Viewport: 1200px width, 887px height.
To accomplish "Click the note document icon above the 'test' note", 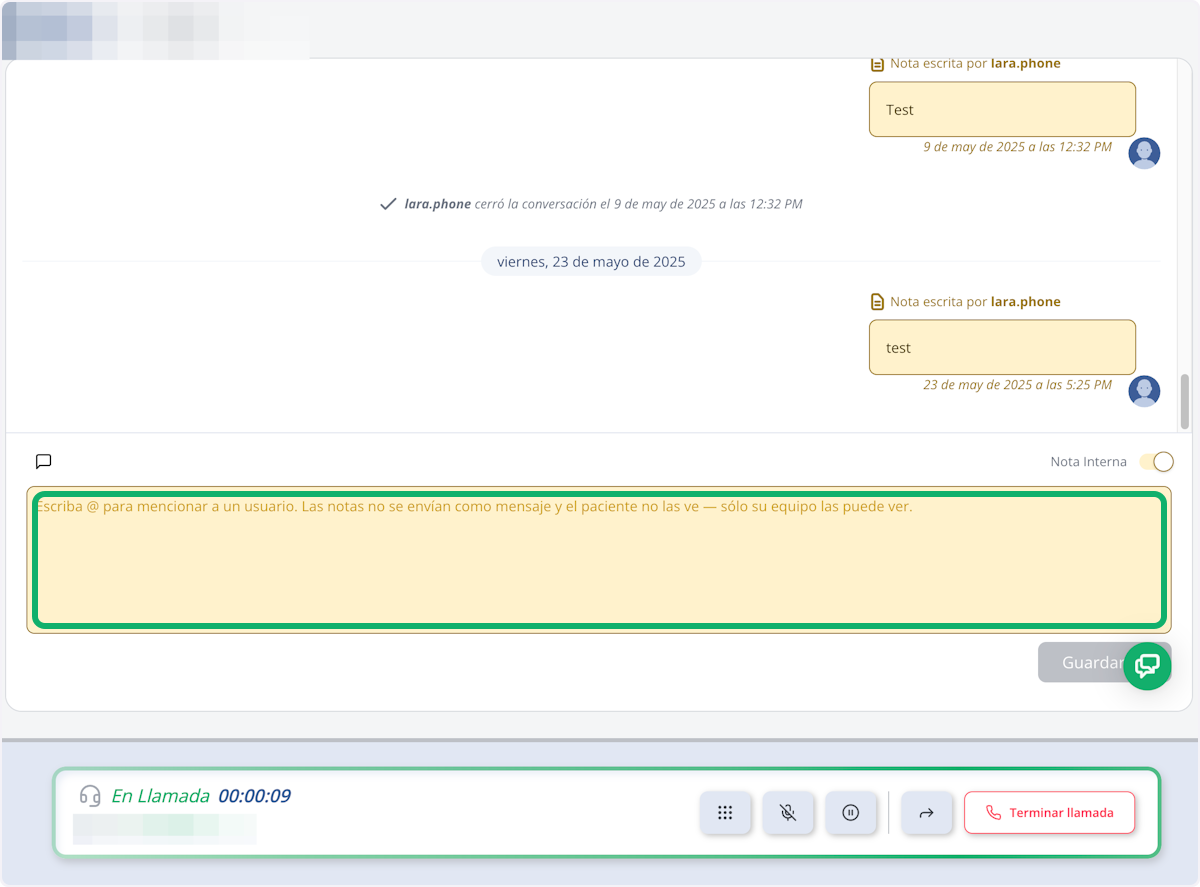I will [877, 301].
